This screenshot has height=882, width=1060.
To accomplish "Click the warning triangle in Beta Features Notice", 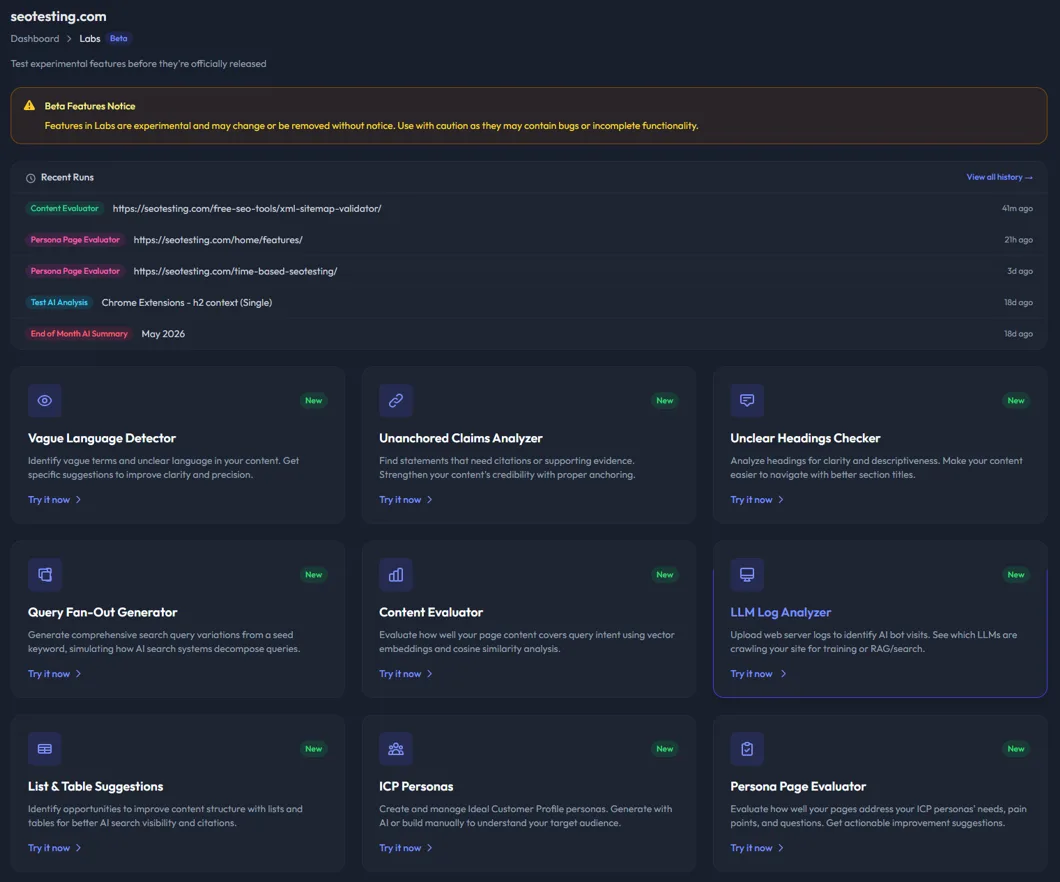I will pyautogui.click(x=29, y=105).
